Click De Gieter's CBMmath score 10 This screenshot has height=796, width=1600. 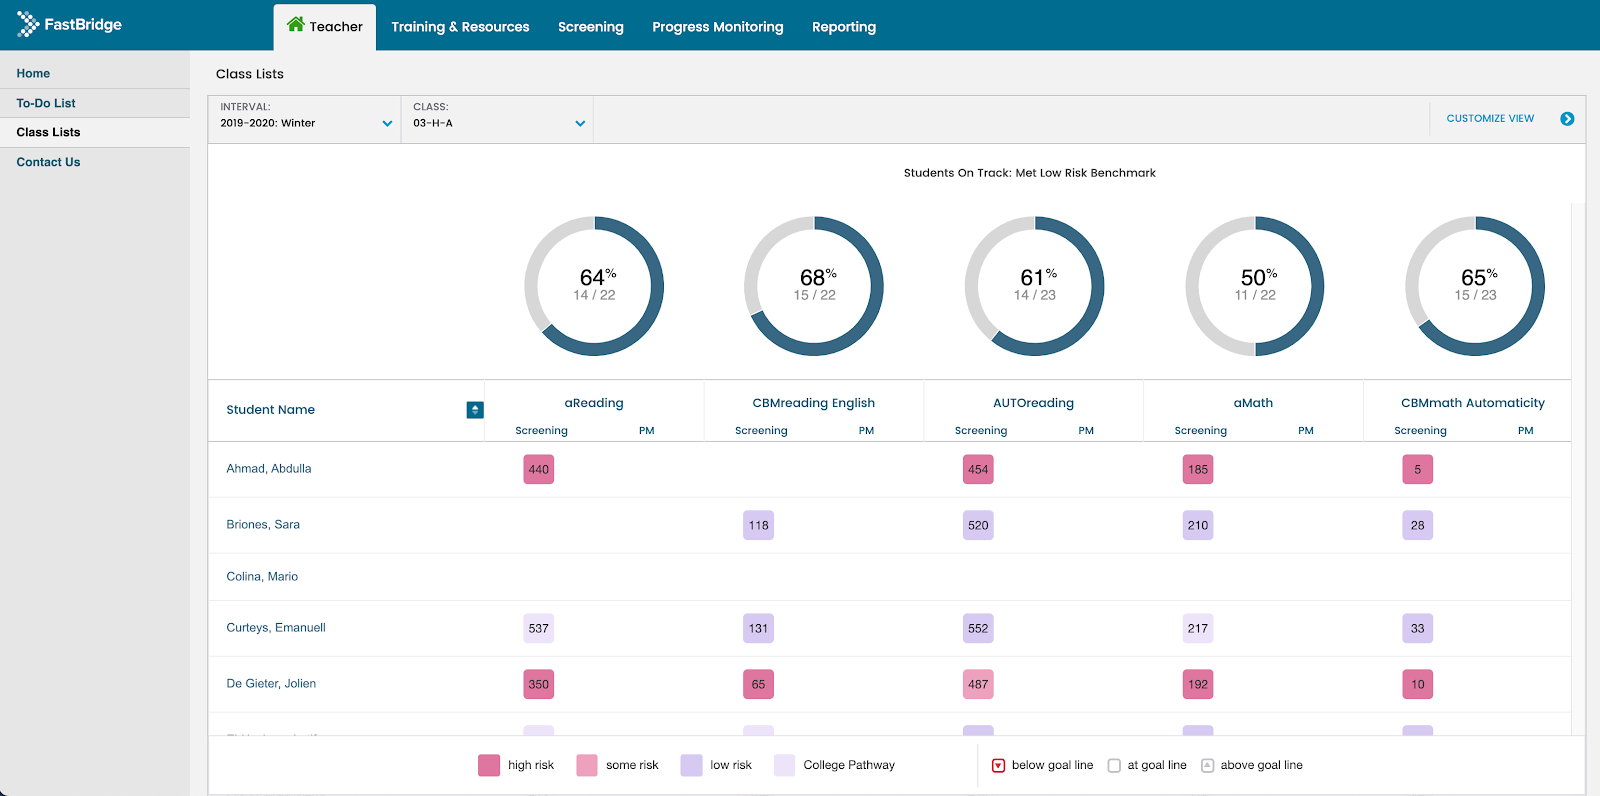tap(1418, 685)
